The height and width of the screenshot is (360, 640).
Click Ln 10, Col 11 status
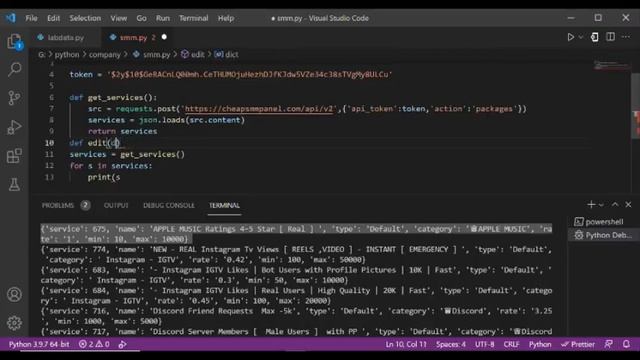[406, 344]
